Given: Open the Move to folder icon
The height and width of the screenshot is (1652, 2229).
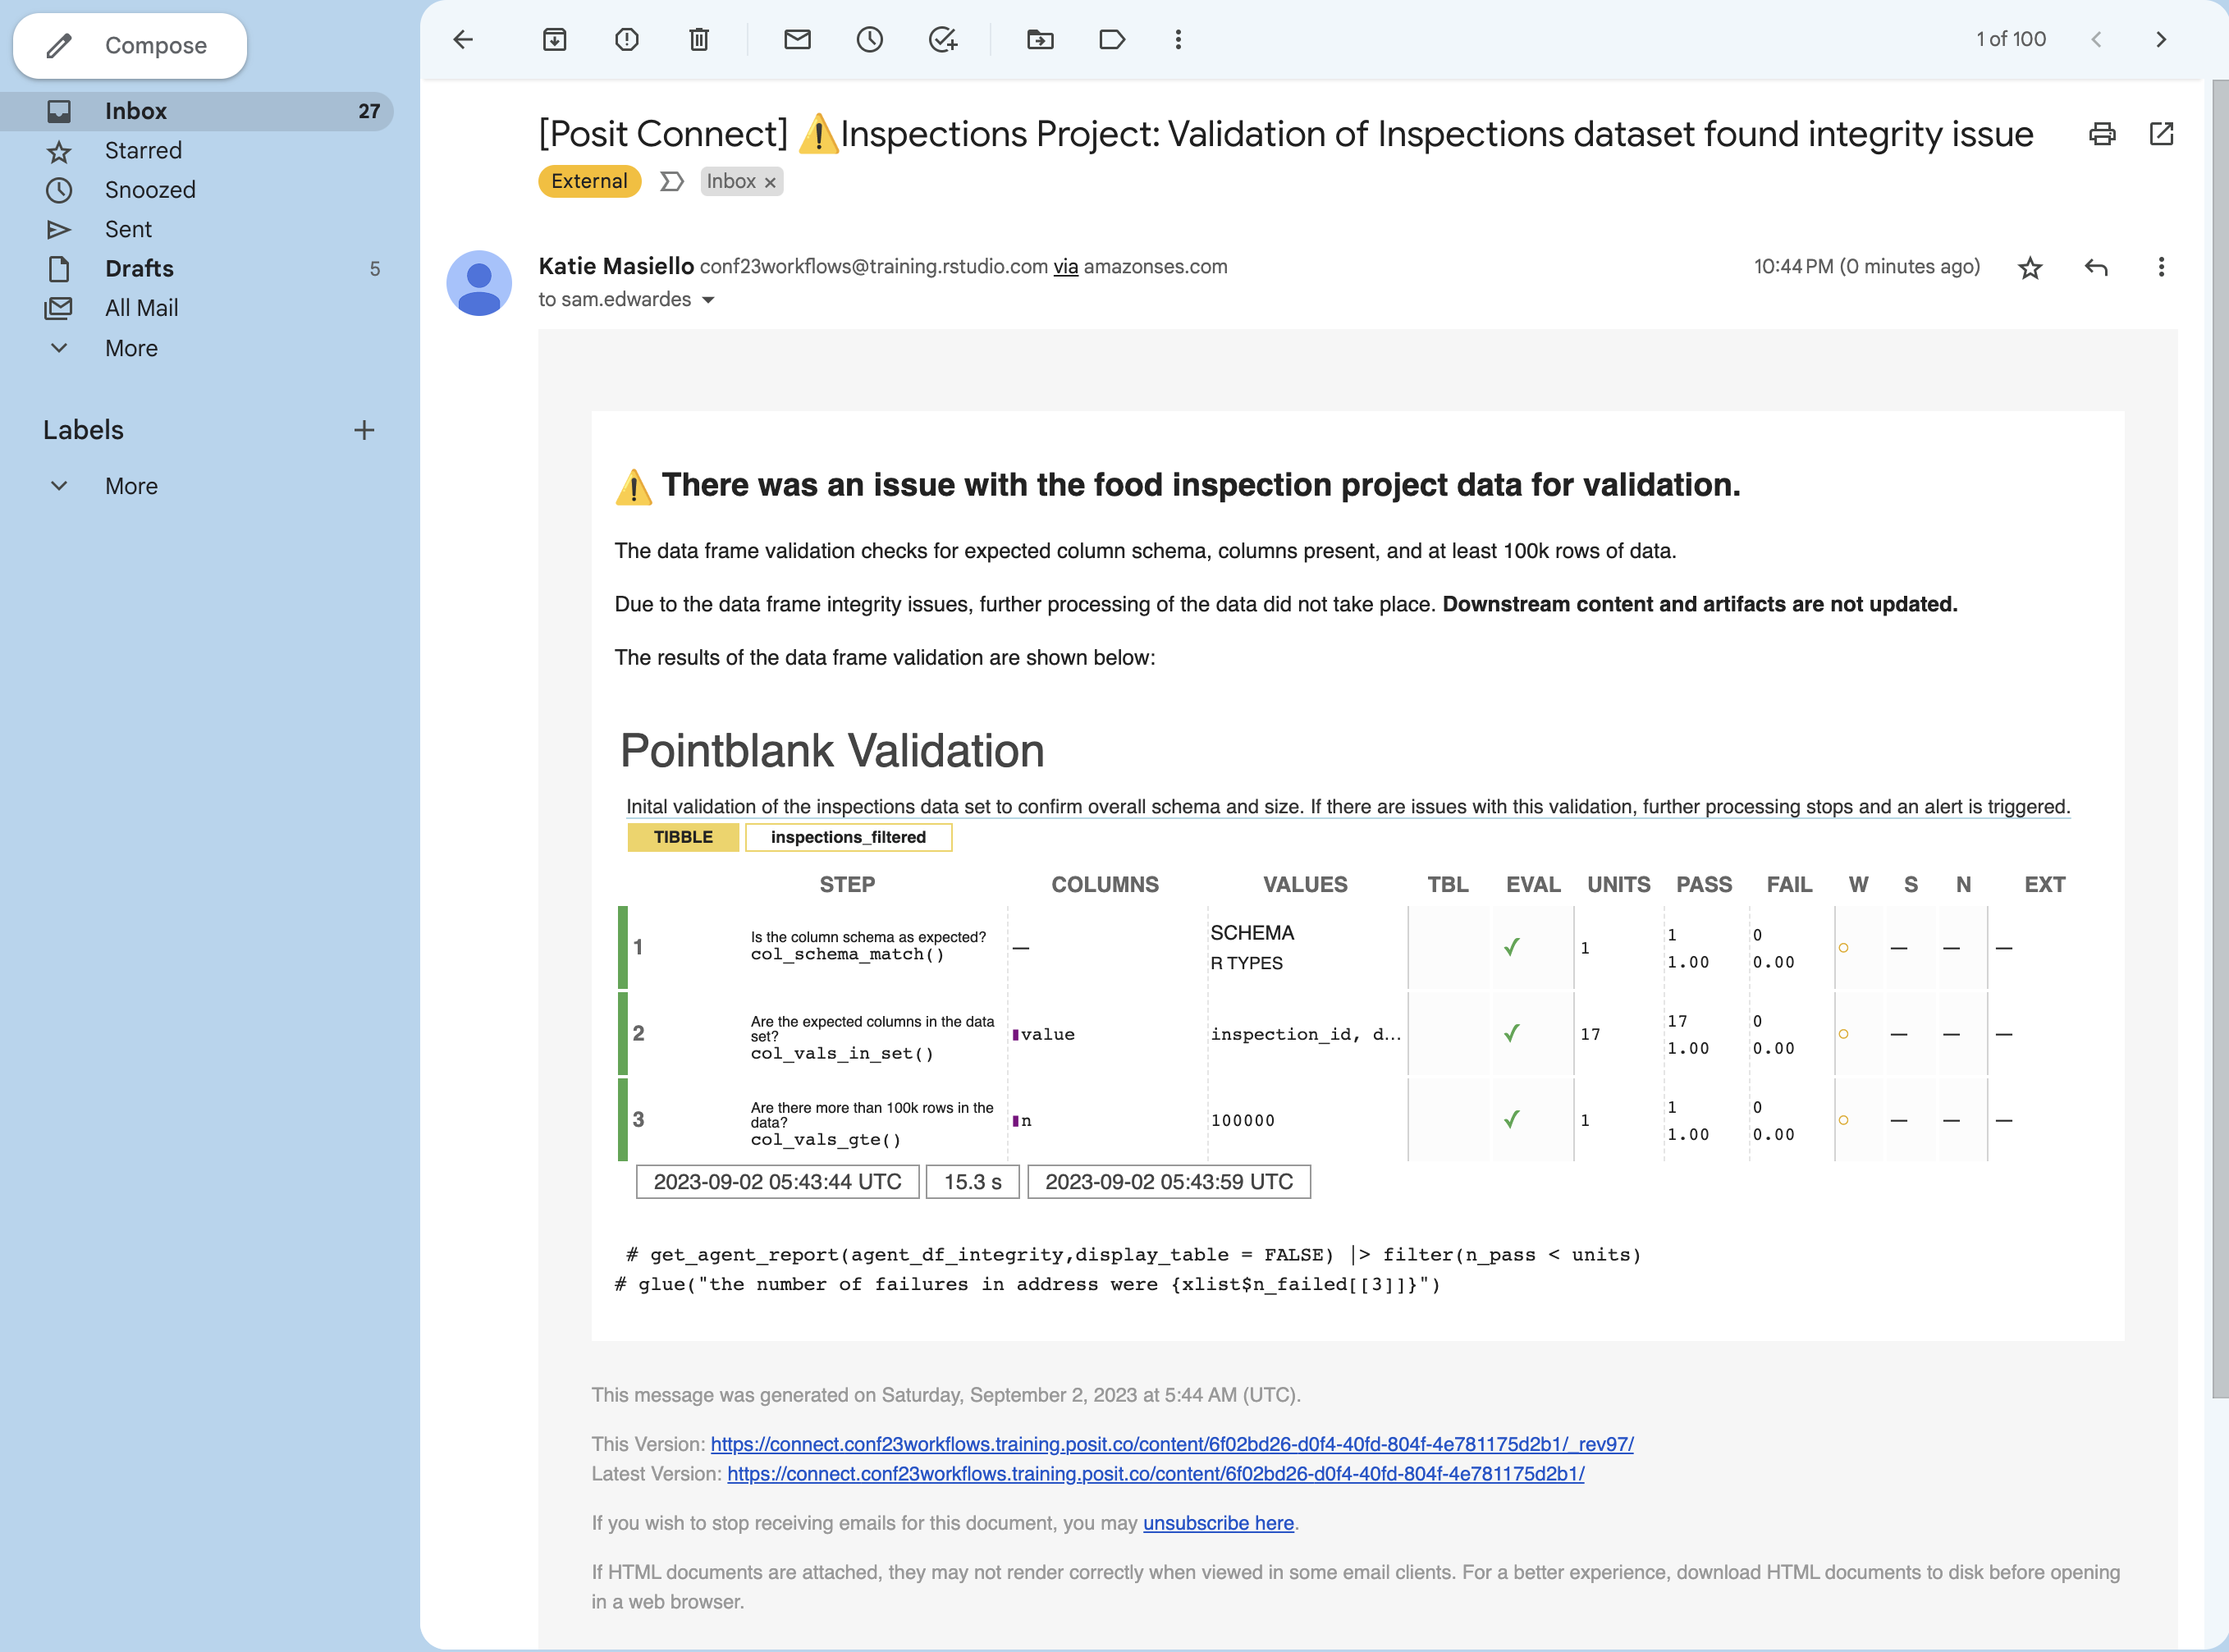Looking at the screenshot, I should tap(1040, 40).
